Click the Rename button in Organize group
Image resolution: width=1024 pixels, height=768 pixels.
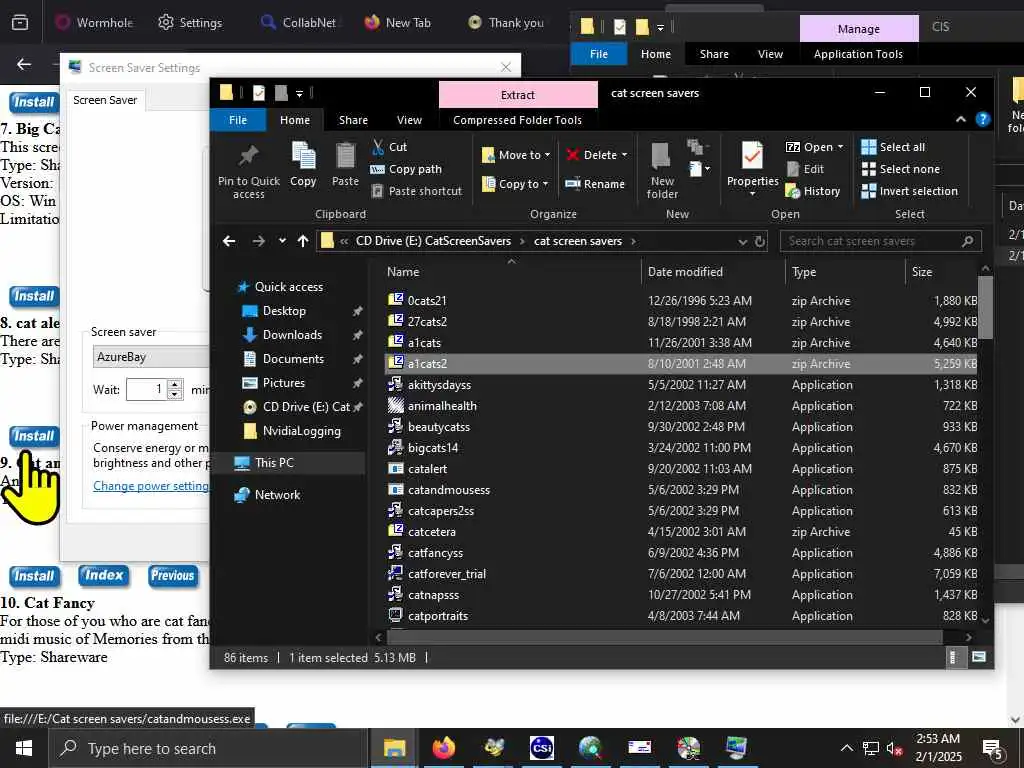click(595, 184)
